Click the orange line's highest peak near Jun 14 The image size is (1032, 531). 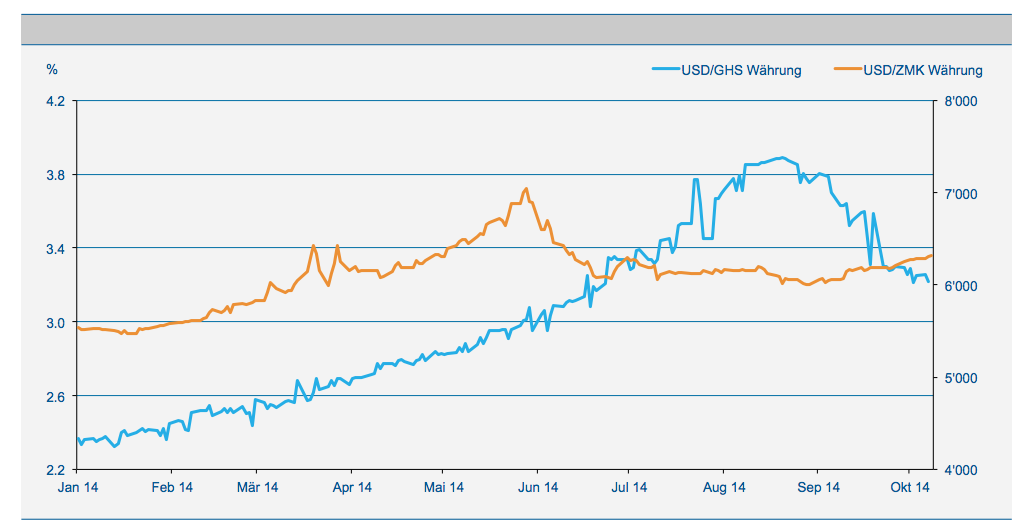coord(526,189)
